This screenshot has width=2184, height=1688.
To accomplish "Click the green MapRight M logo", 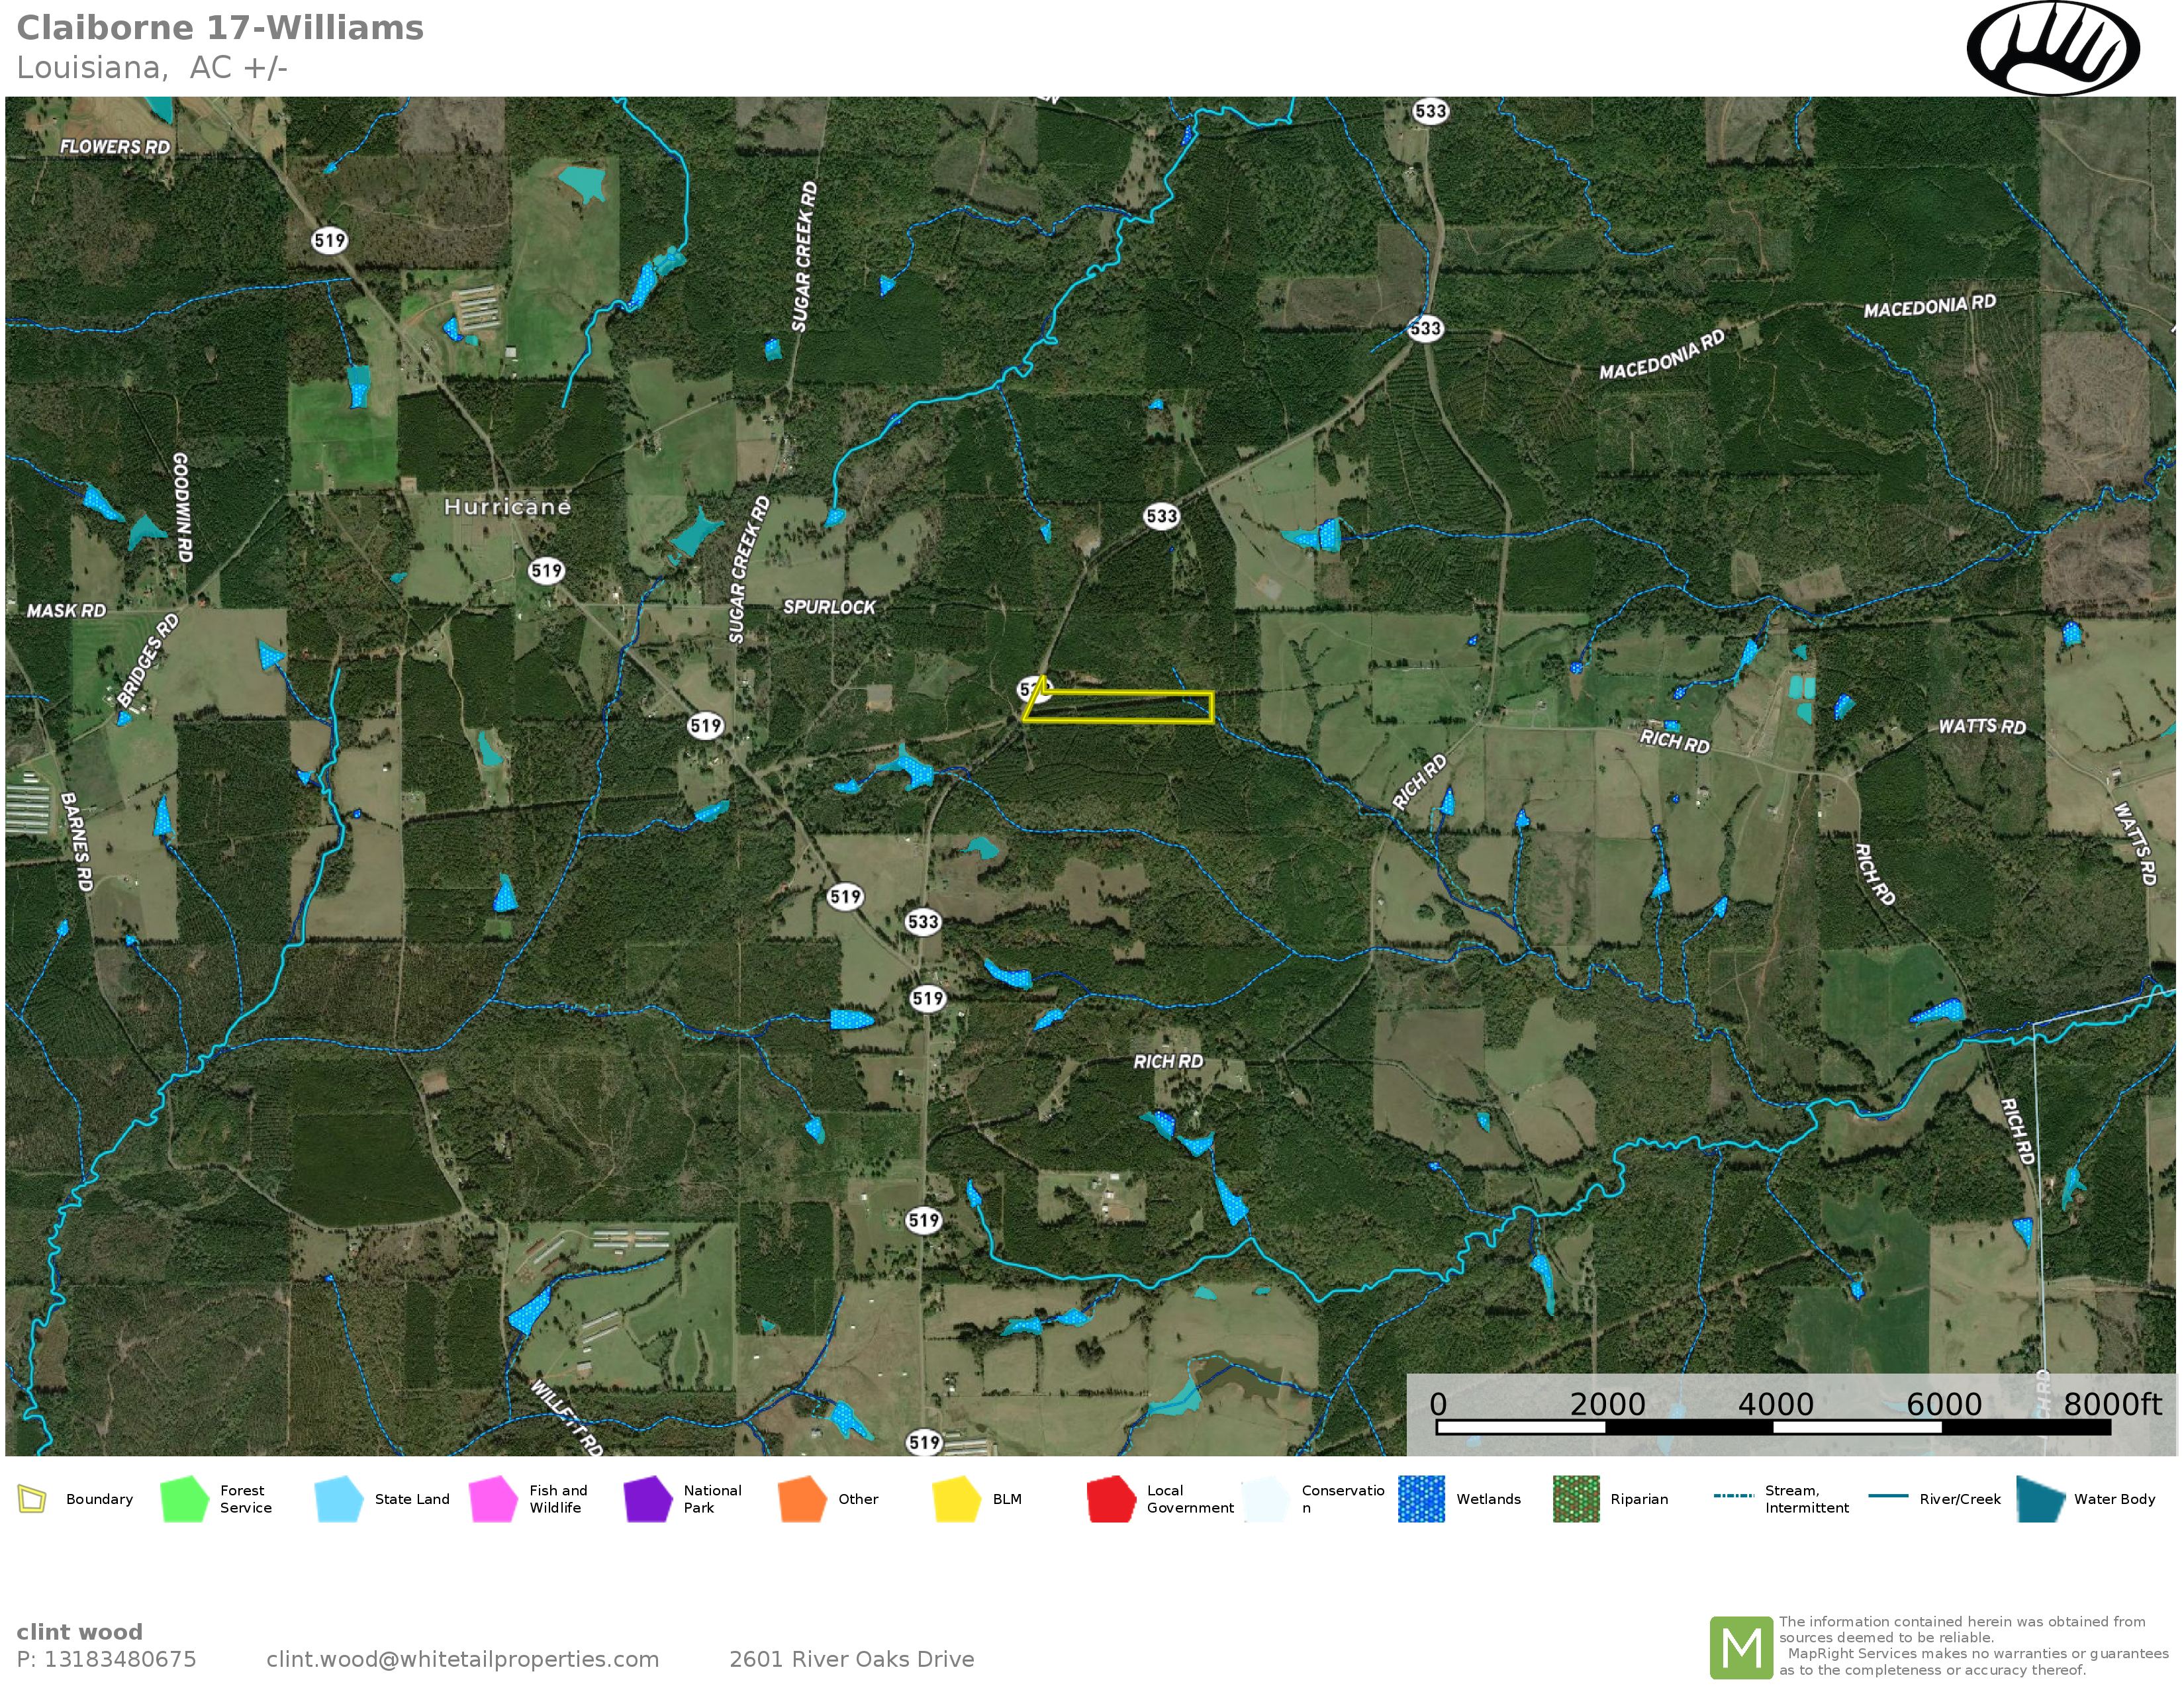I will point(1741,1647).
